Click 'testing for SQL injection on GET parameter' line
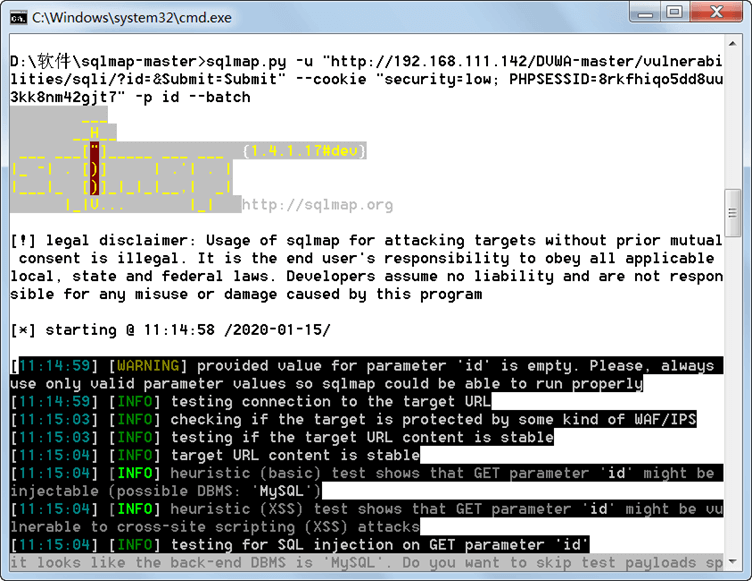The height and width of the screenshot is (581, 752). (299, 545)
